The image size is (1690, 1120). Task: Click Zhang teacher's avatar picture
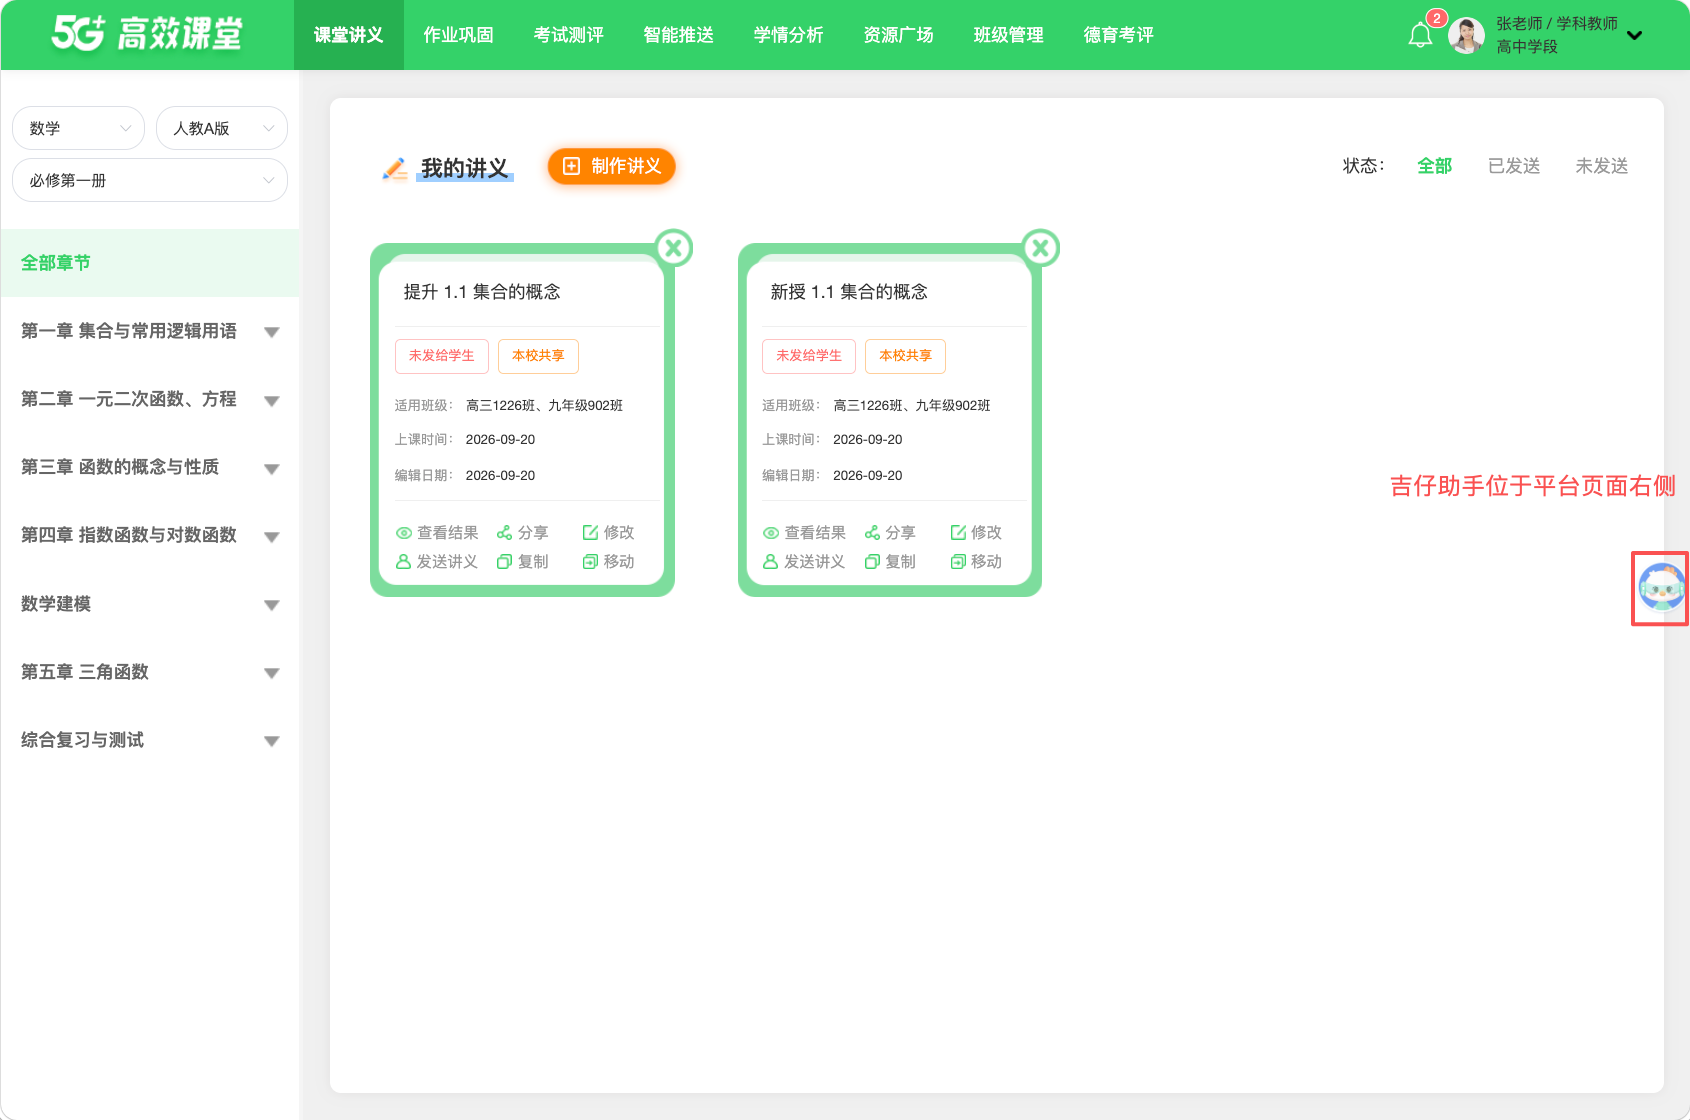pyautogui.click(x=1466, y=35)
